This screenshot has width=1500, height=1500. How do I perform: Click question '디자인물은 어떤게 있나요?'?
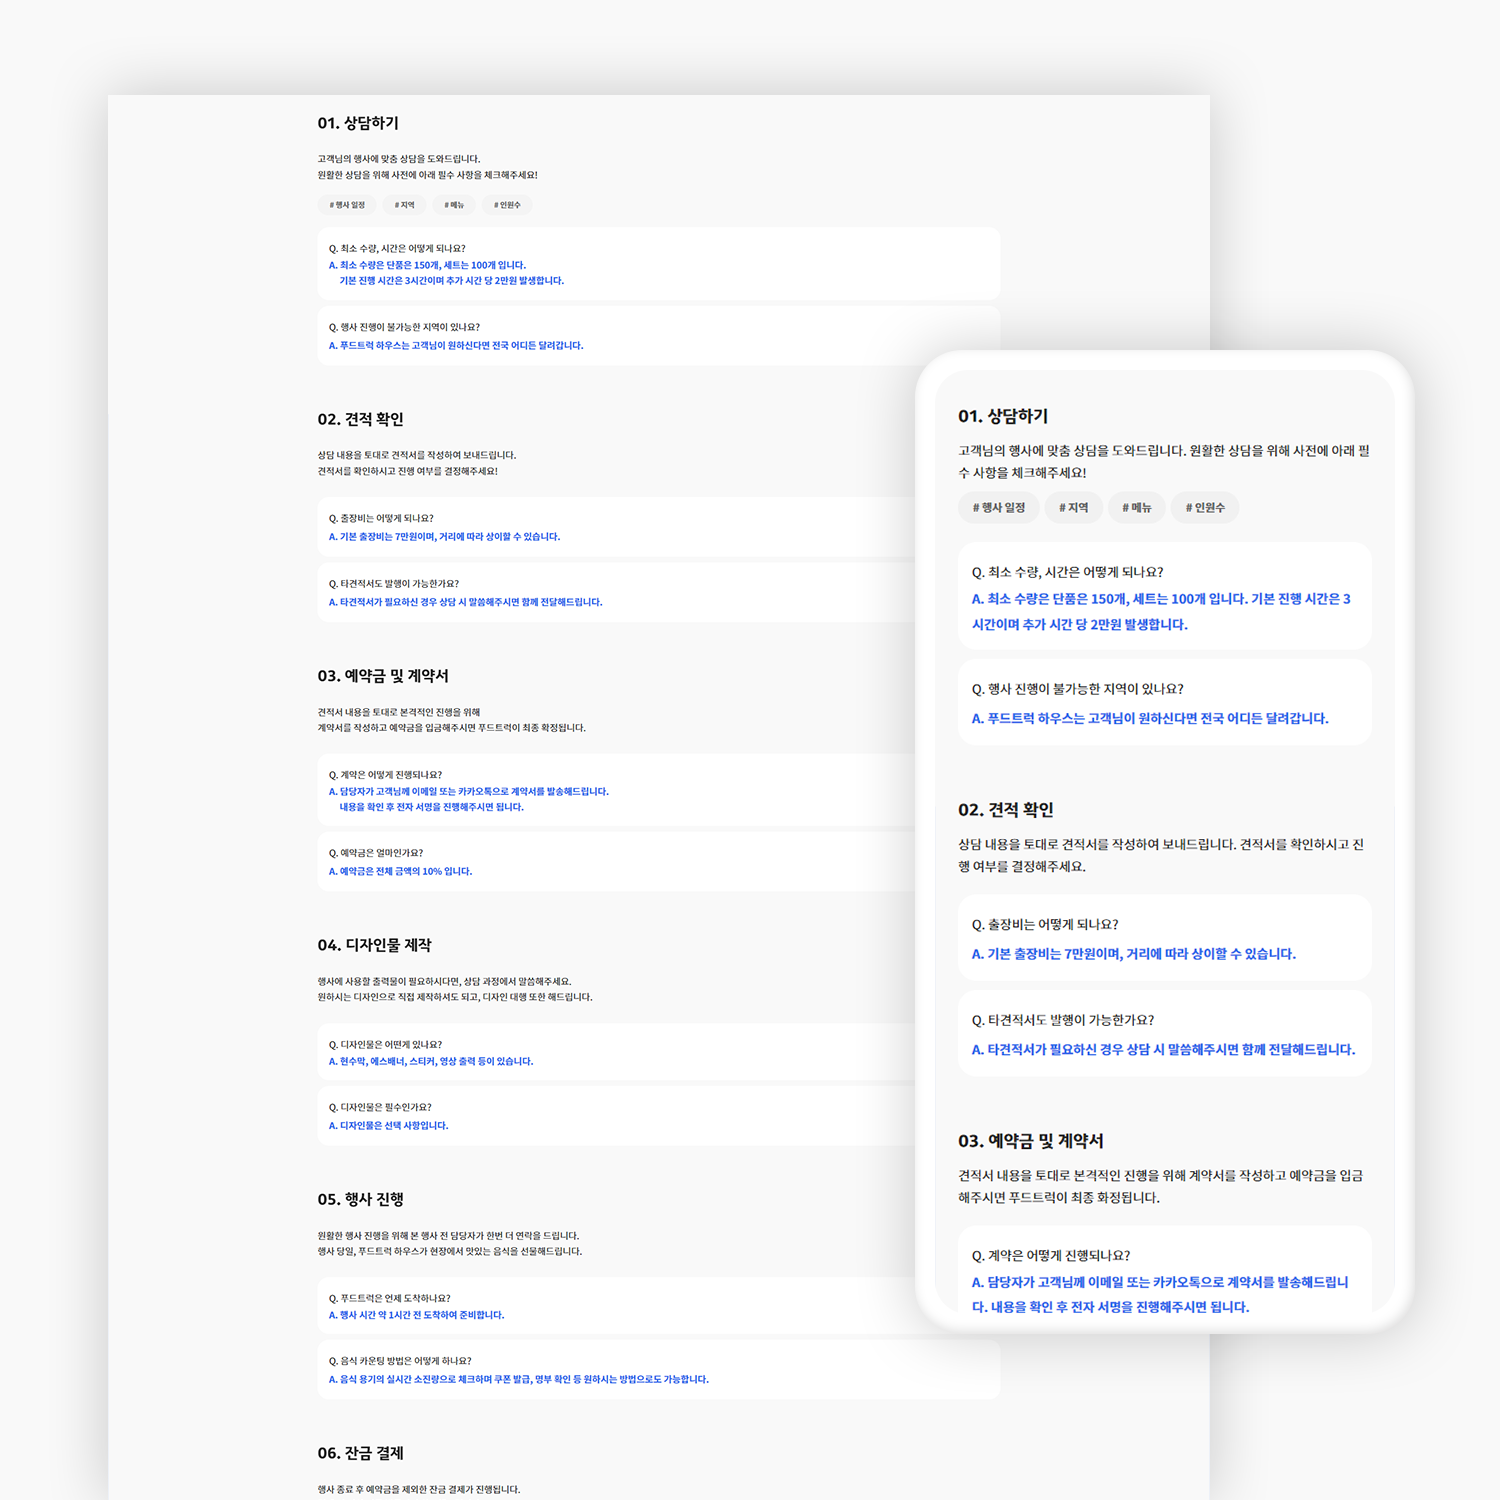(x=384, y=1044)
